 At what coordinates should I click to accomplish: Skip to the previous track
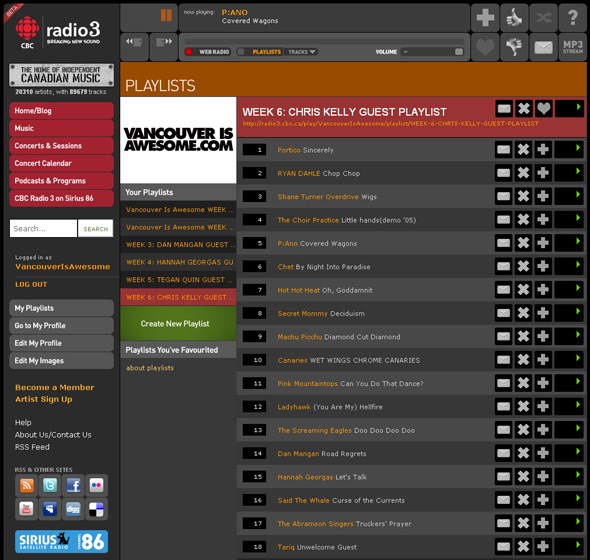point(134,47)
